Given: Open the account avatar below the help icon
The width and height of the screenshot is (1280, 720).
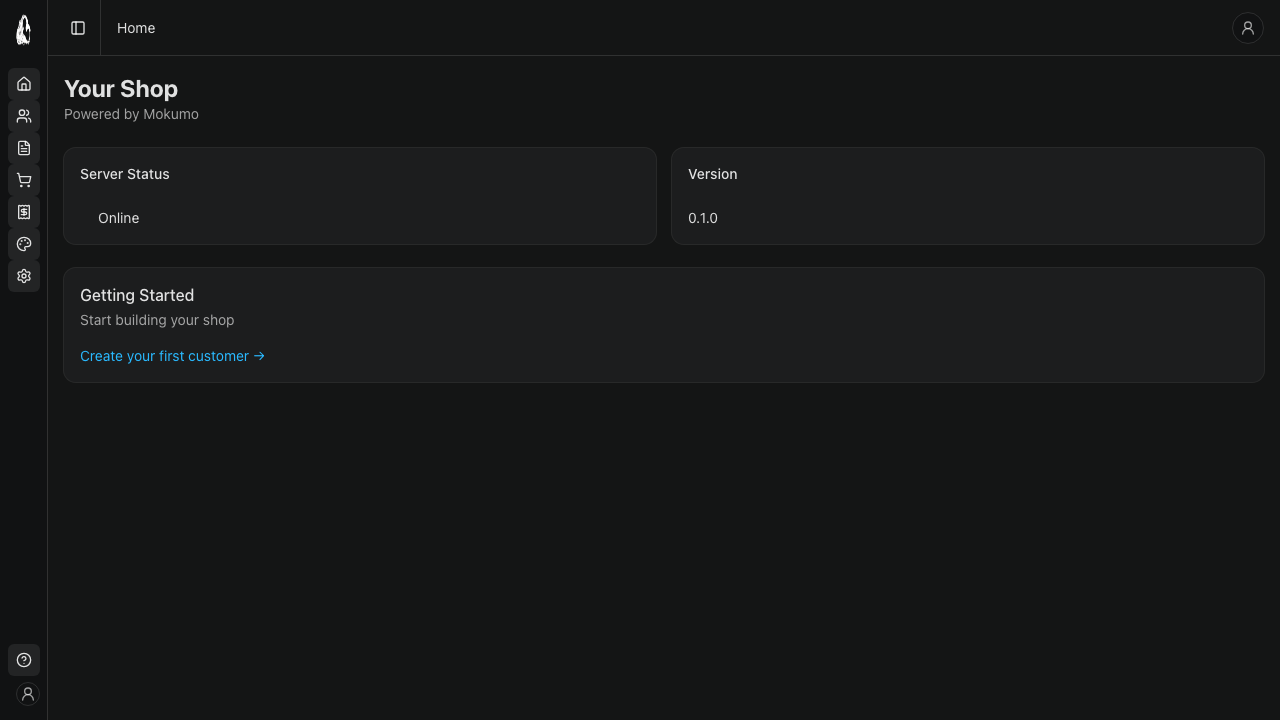Looking at the screenshot, I should coord(28,694).
